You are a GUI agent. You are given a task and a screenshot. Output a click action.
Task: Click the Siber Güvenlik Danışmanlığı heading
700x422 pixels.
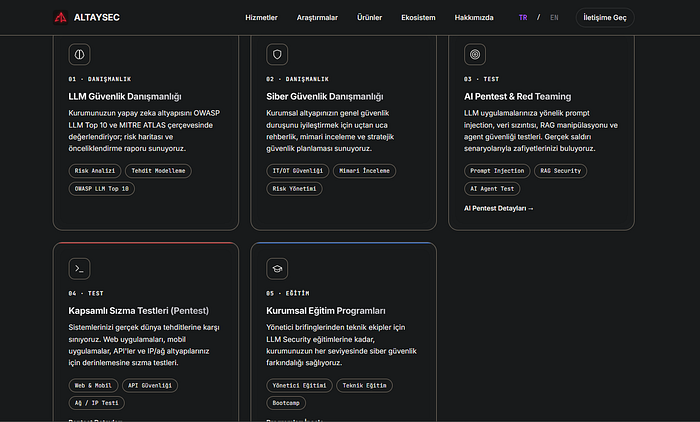pyautogui.click(x=325, y=96)
